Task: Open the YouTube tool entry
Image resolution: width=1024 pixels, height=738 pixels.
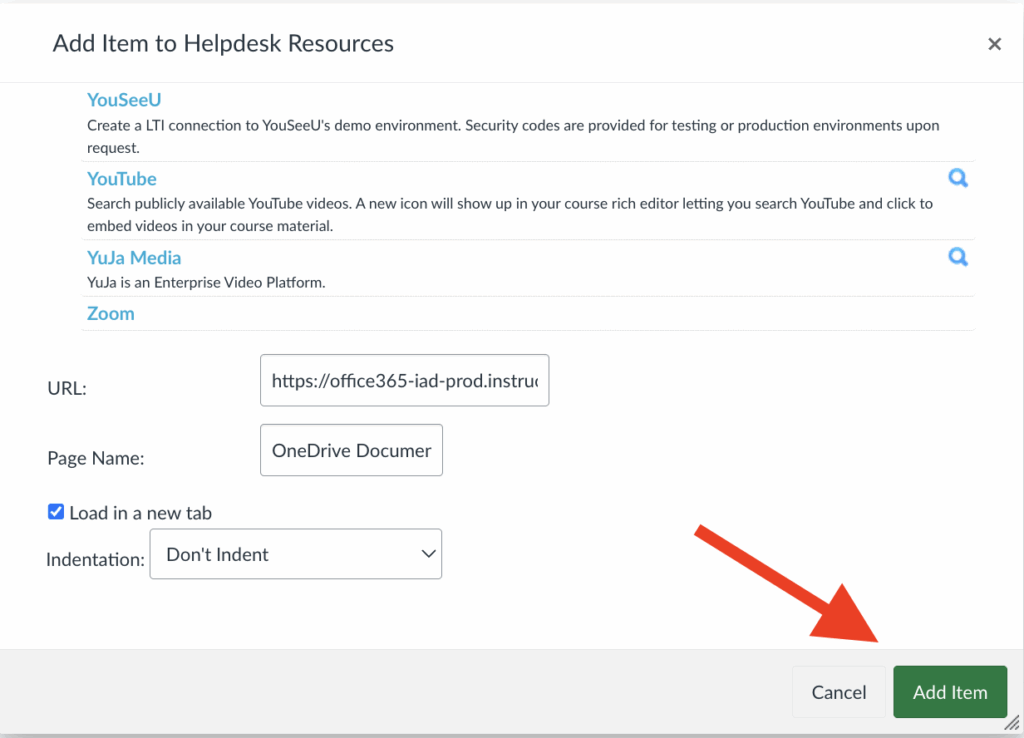Action: pos(121,179)
